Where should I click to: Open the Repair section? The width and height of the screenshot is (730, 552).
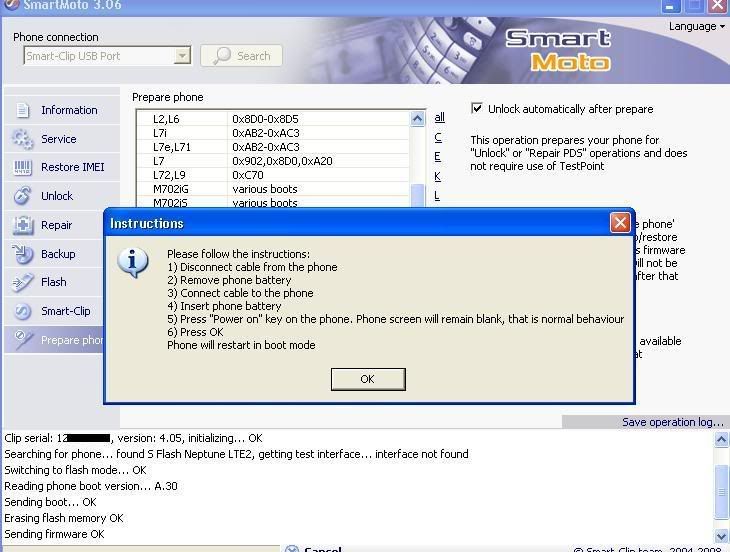(x=54, y=225)
